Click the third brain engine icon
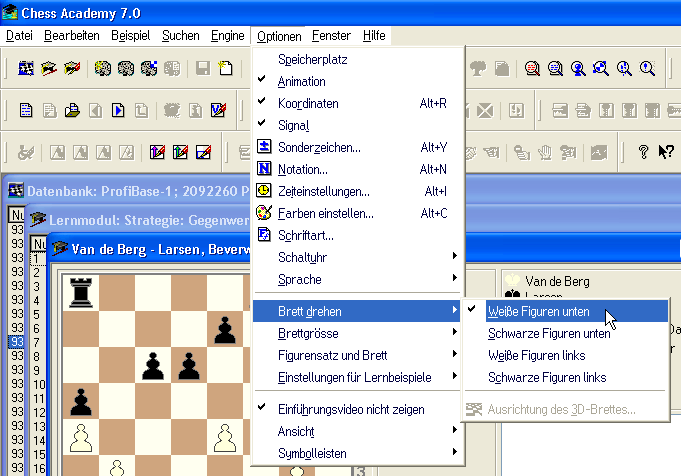The image size is (681, 476). pyautogui.click(x=149, y=68)
